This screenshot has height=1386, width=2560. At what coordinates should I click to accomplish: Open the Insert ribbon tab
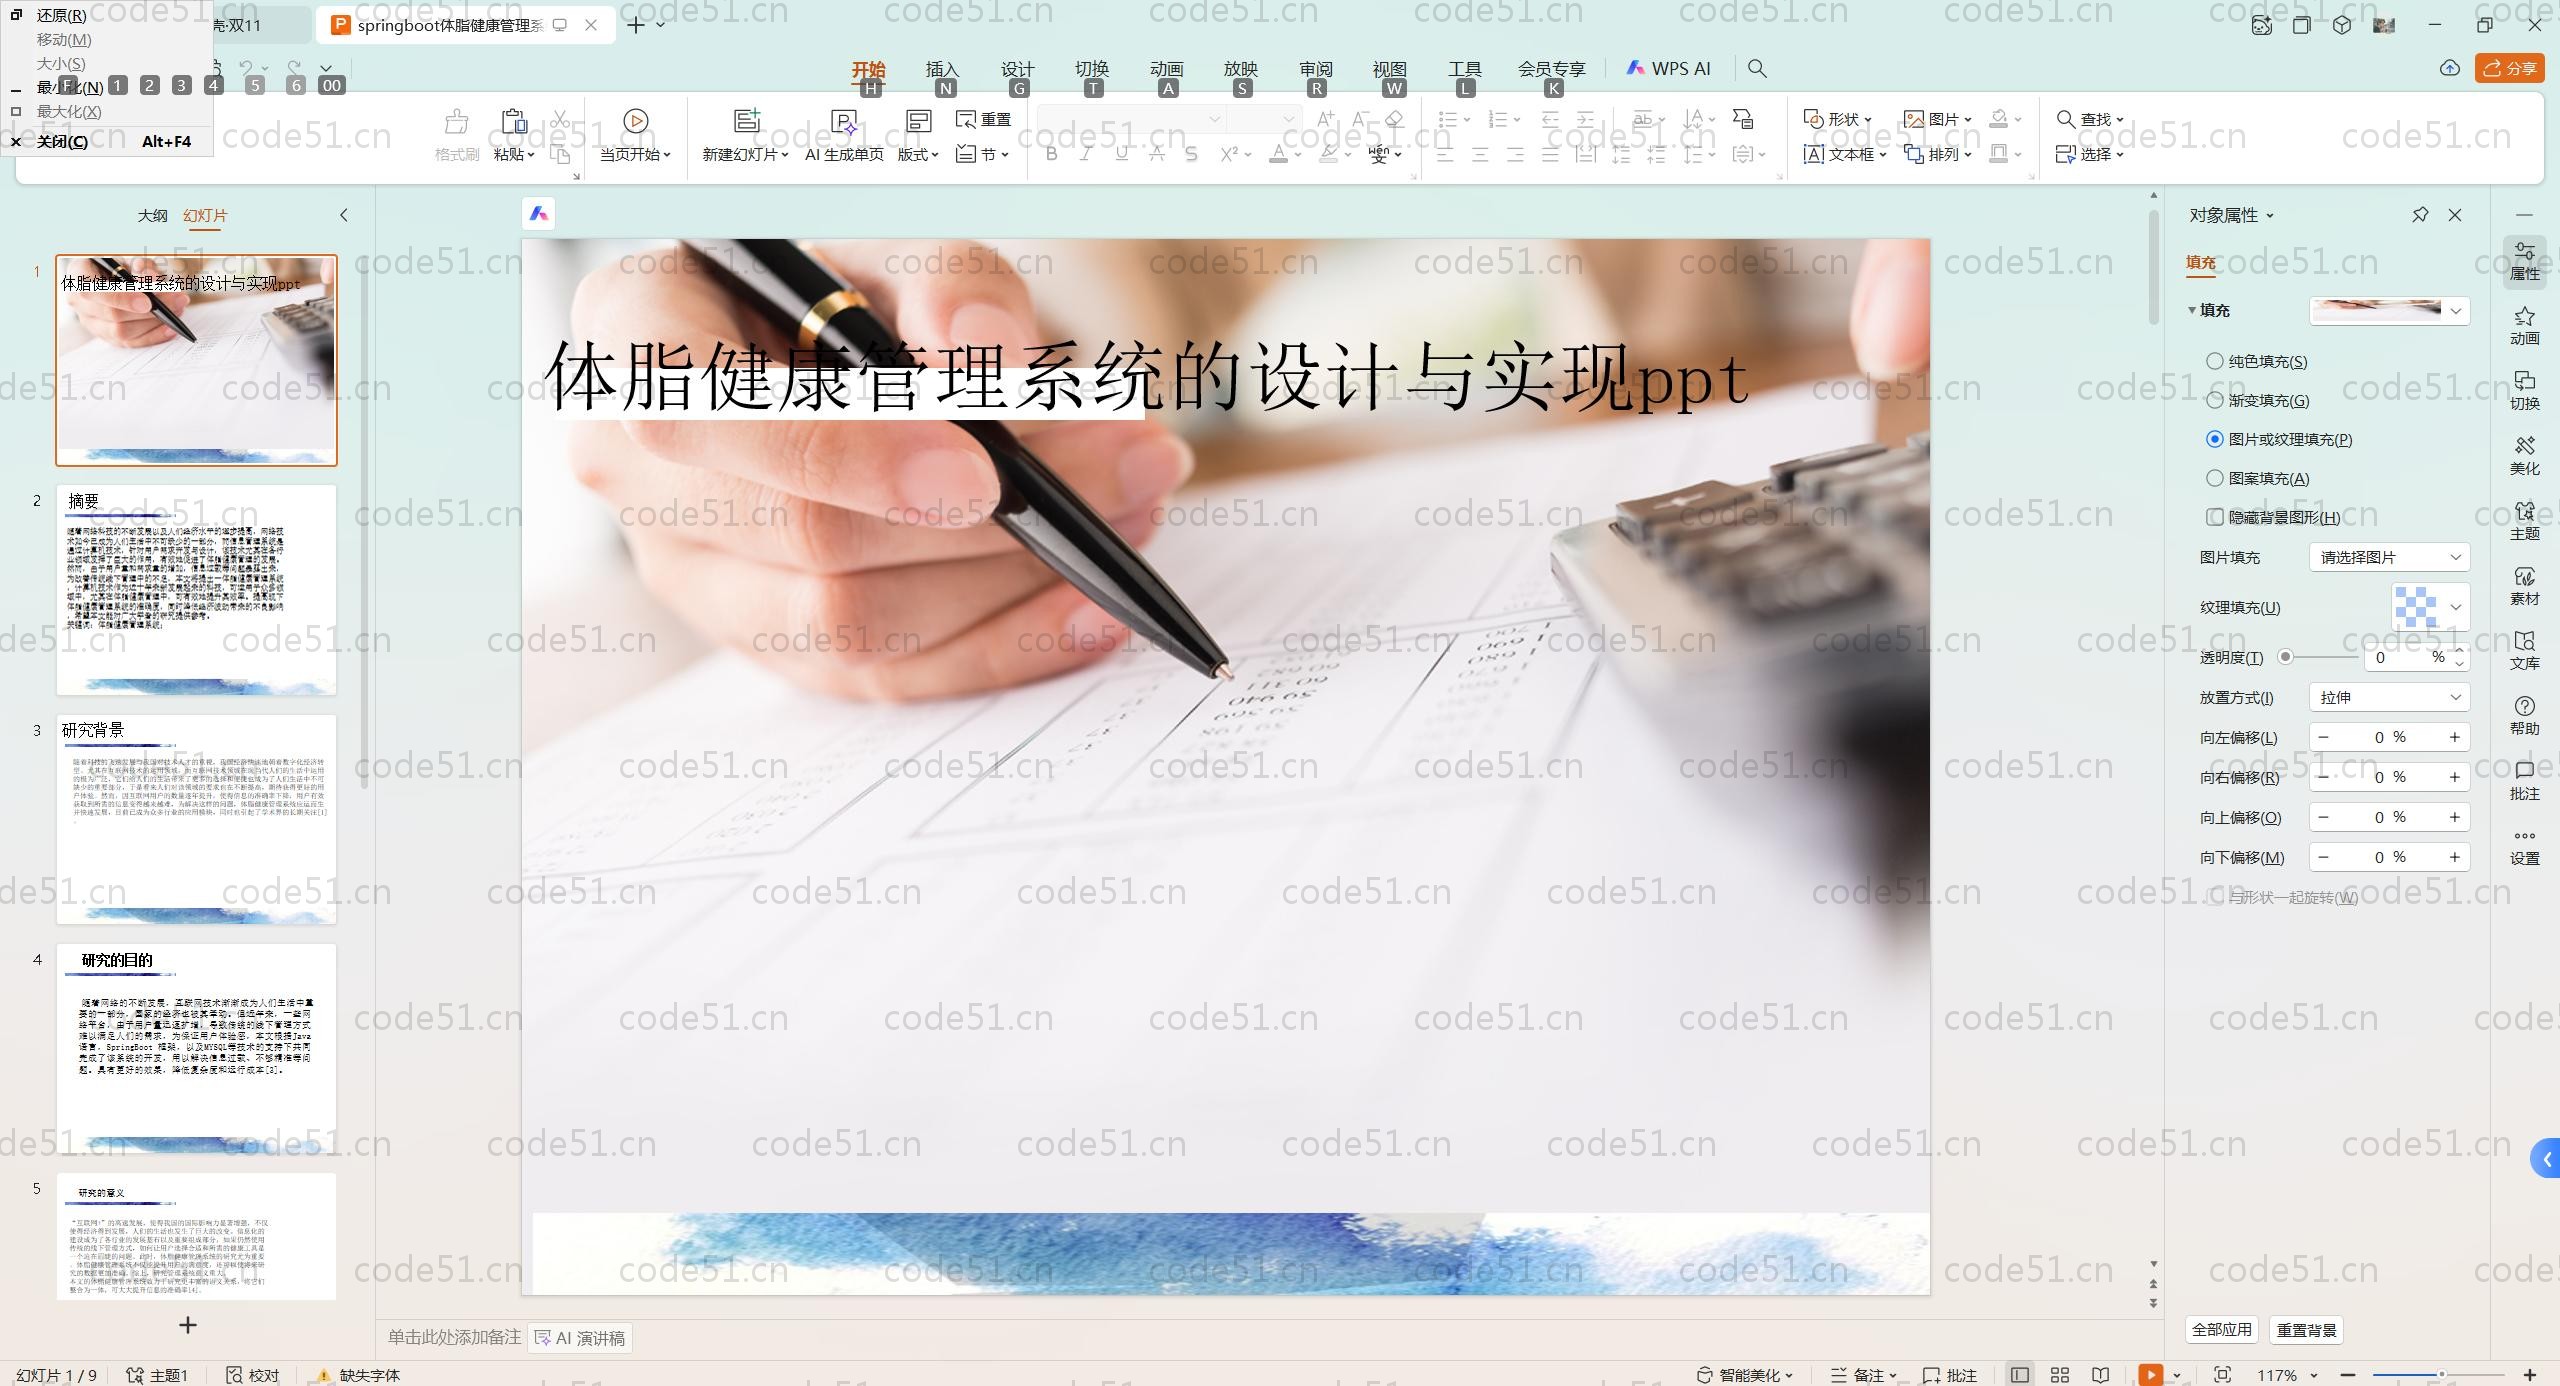click(x=942, y=68)
